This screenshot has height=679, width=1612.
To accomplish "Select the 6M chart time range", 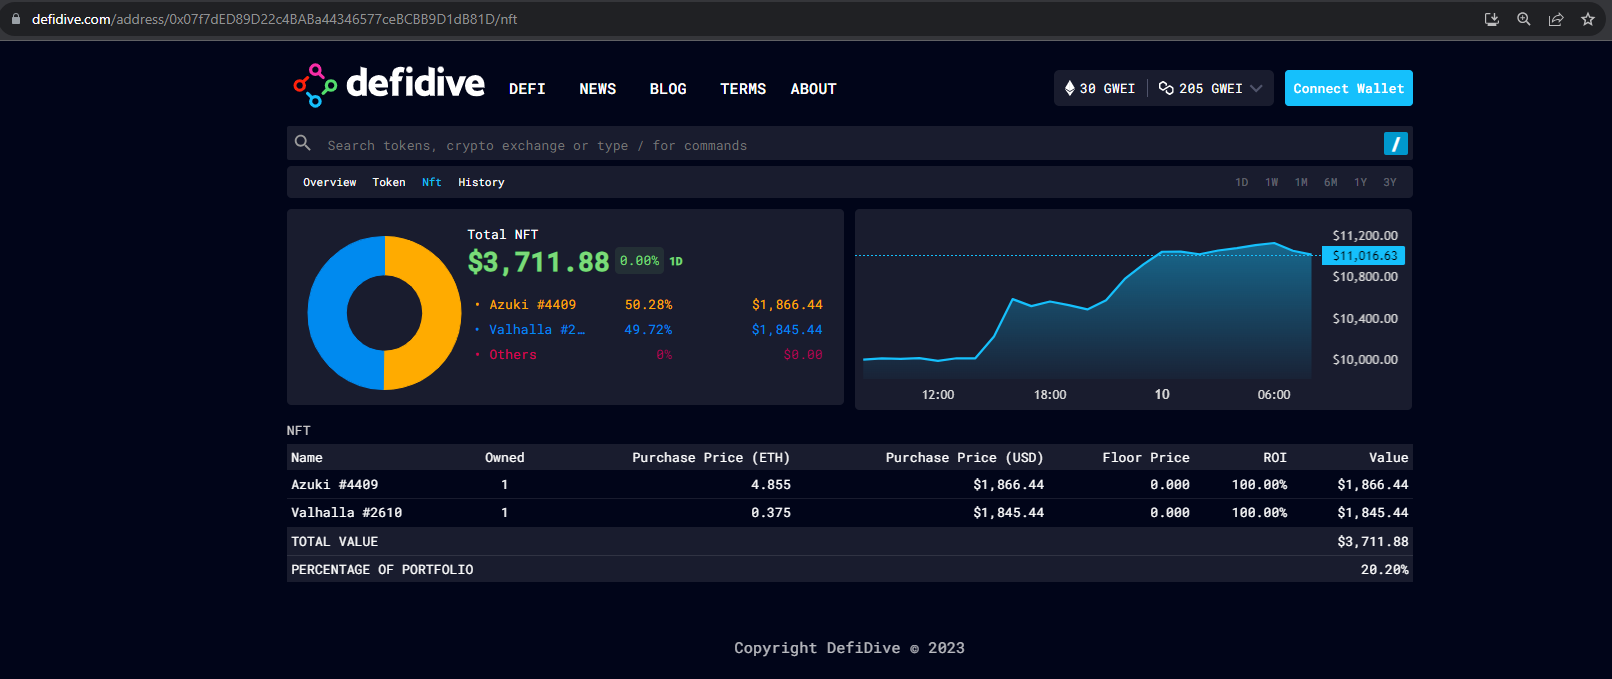I will tap(1331, 182).
